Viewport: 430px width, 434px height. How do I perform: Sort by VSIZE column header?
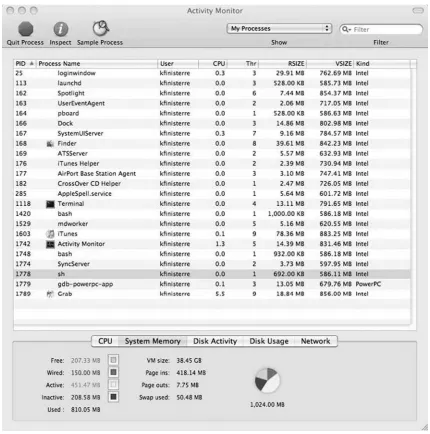click(330, 64)
